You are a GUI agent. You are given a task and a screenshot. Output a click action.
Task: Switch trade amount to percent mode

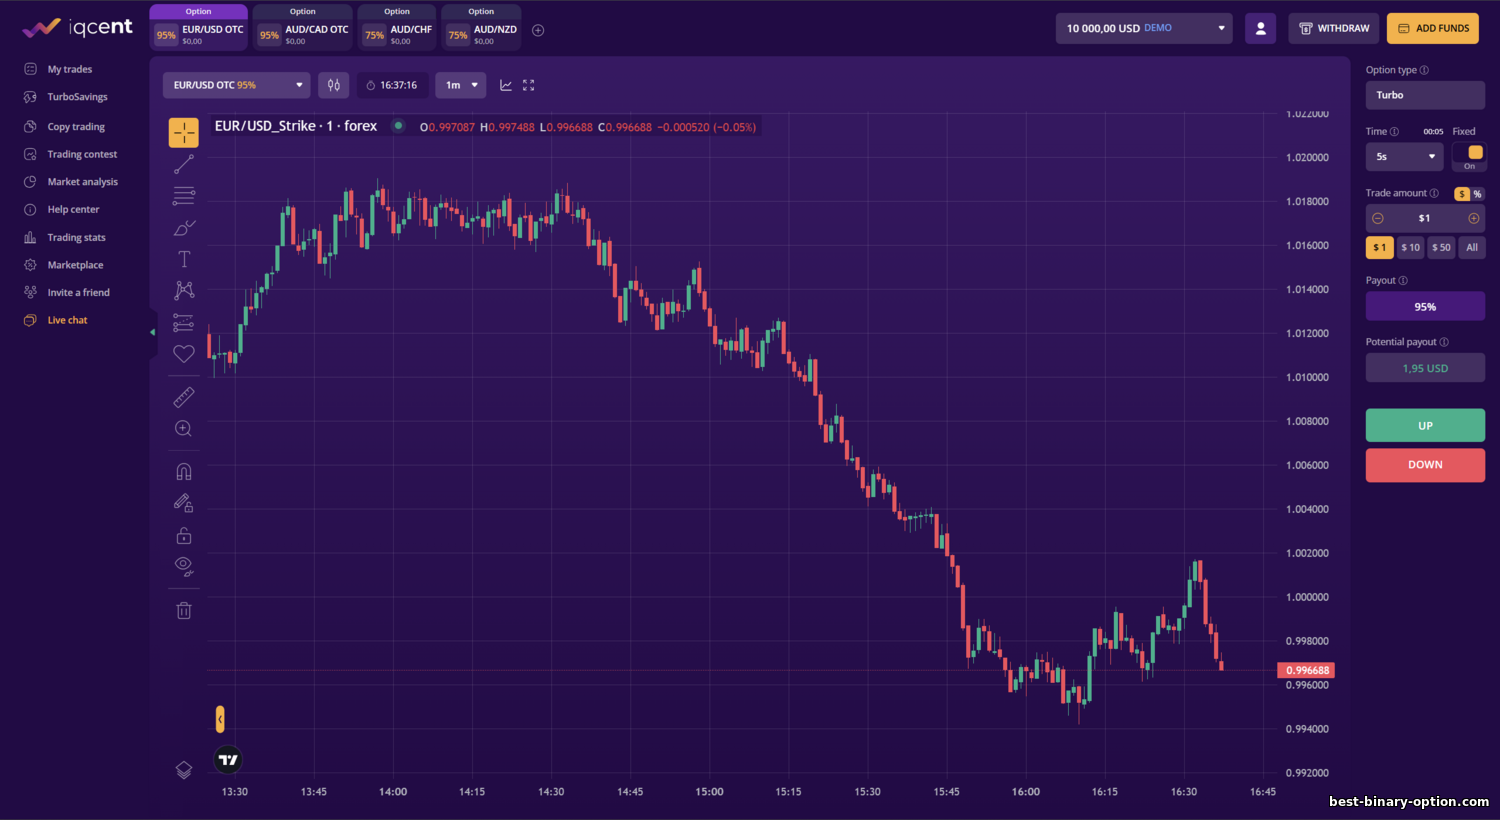pos(1477,194)
